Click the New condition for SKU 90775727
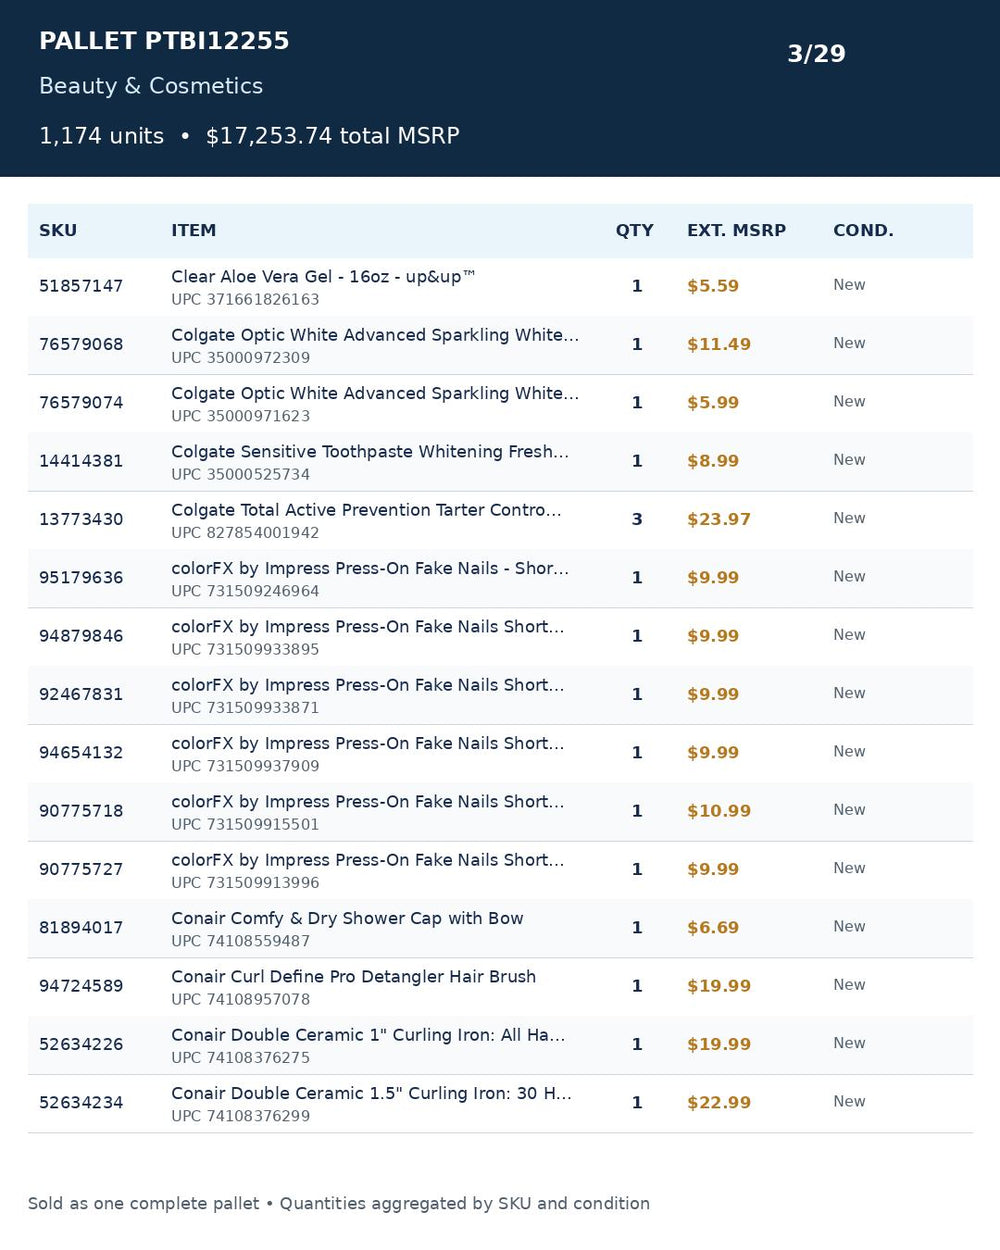The image size is (1000, 1250). tap(849, 869)
